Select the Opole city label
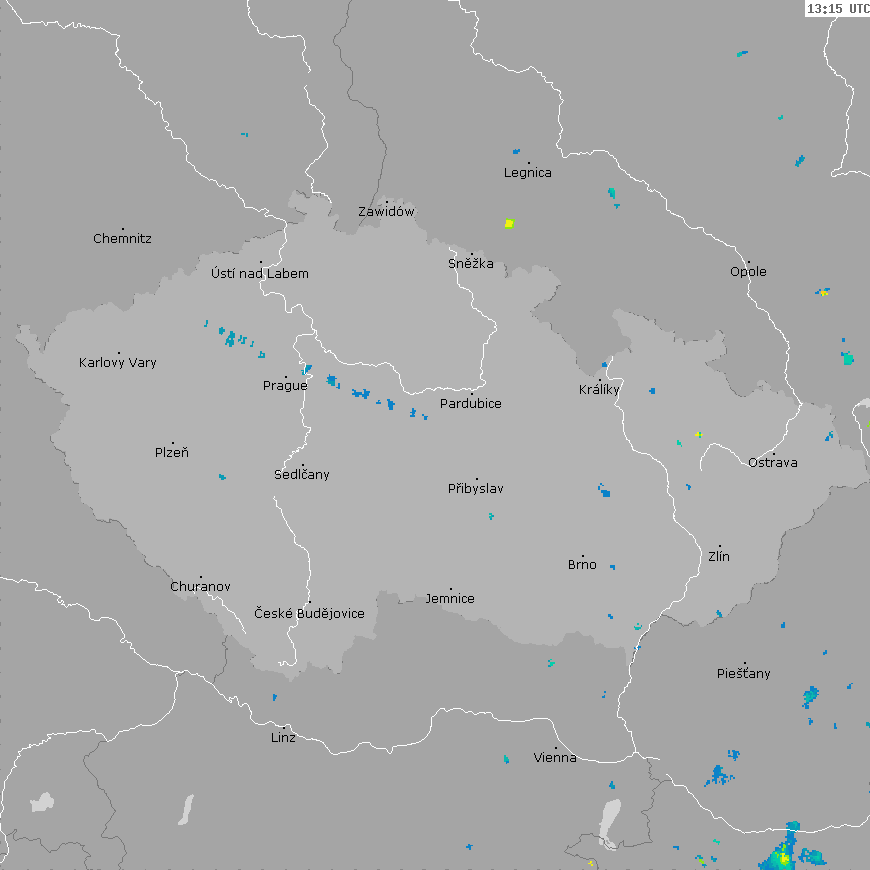870x870 pixels. 748,272
